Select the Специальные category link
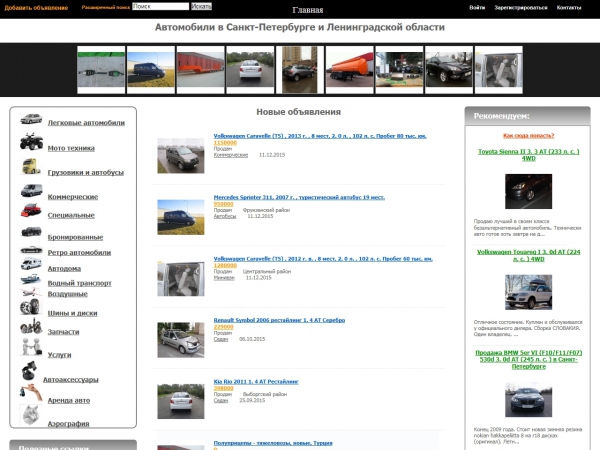 (71, 215)
